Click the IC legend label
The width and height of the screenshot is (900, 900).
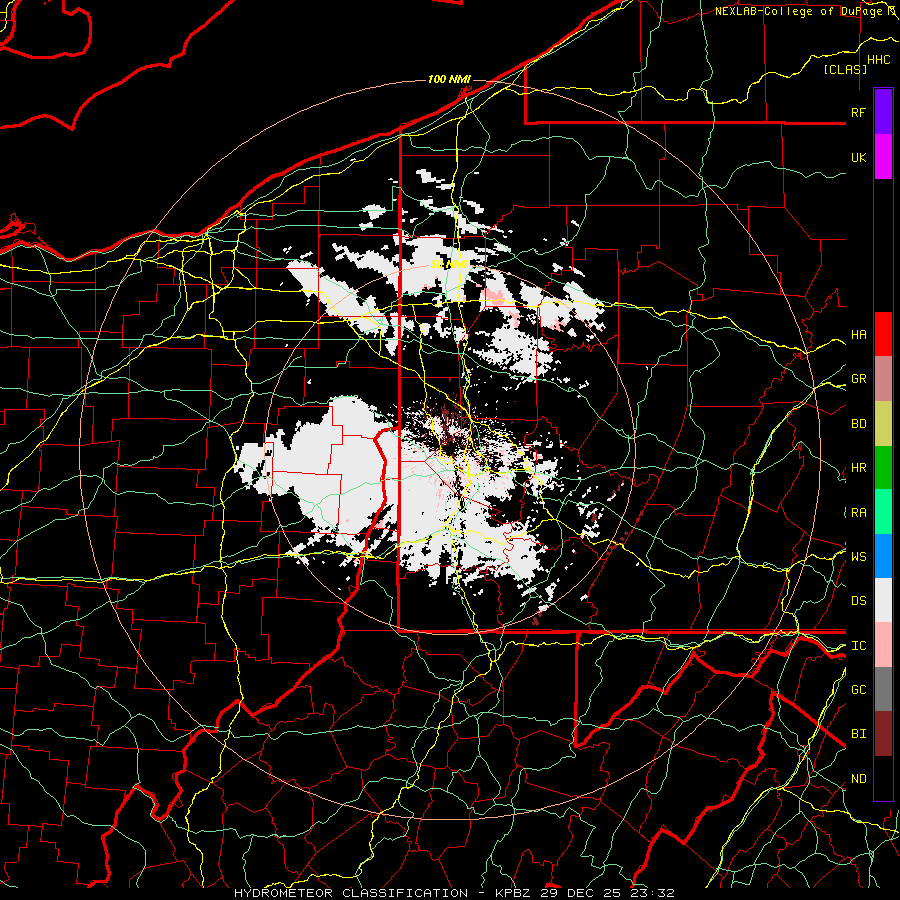point(858,646)
